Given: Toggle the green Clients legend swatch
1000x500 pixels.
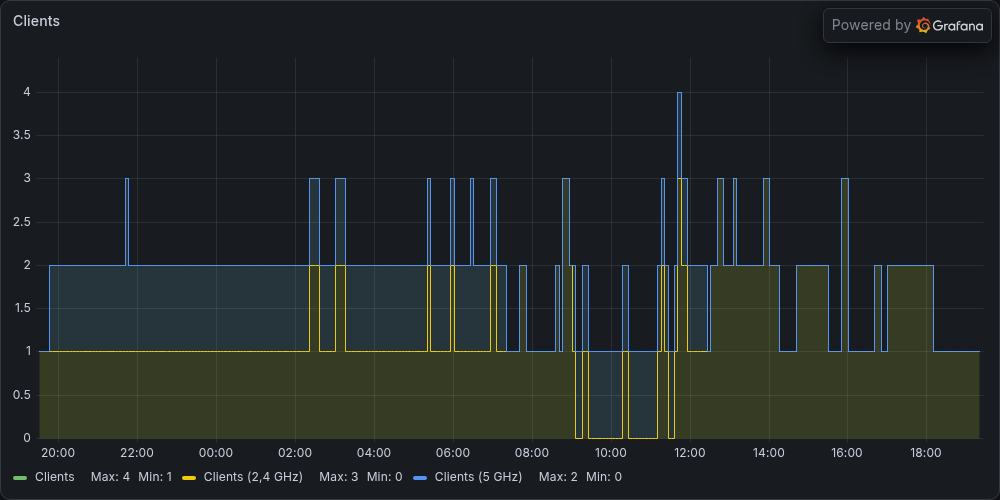Looking at the screenshot, I should click(20, 477).
